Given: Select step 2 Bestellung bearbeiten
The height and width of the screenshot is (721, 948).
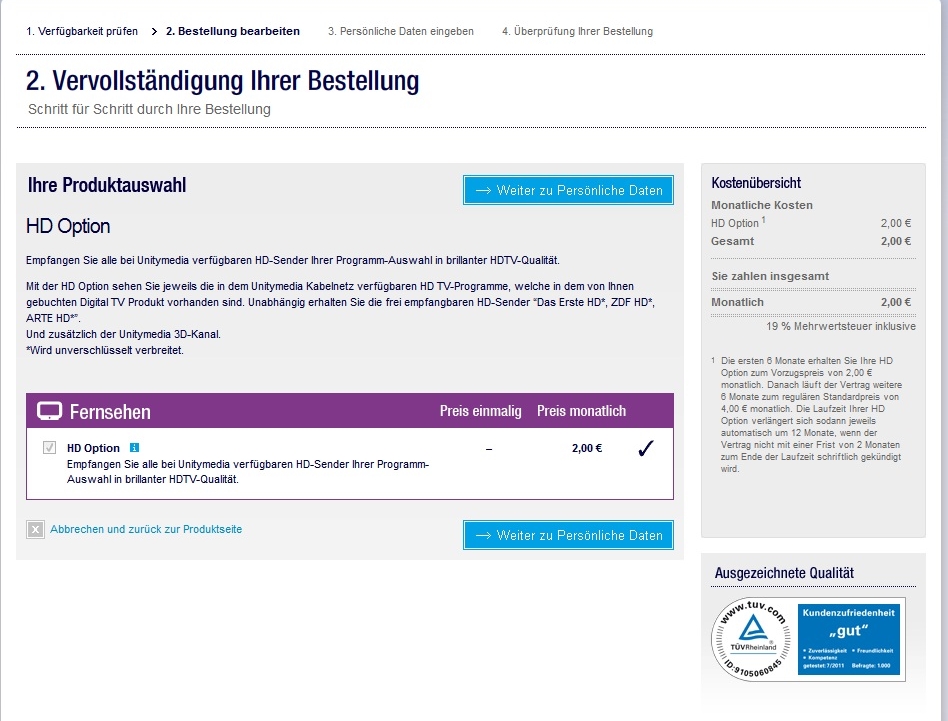Looking at the screenshot, I should point(232,32).
